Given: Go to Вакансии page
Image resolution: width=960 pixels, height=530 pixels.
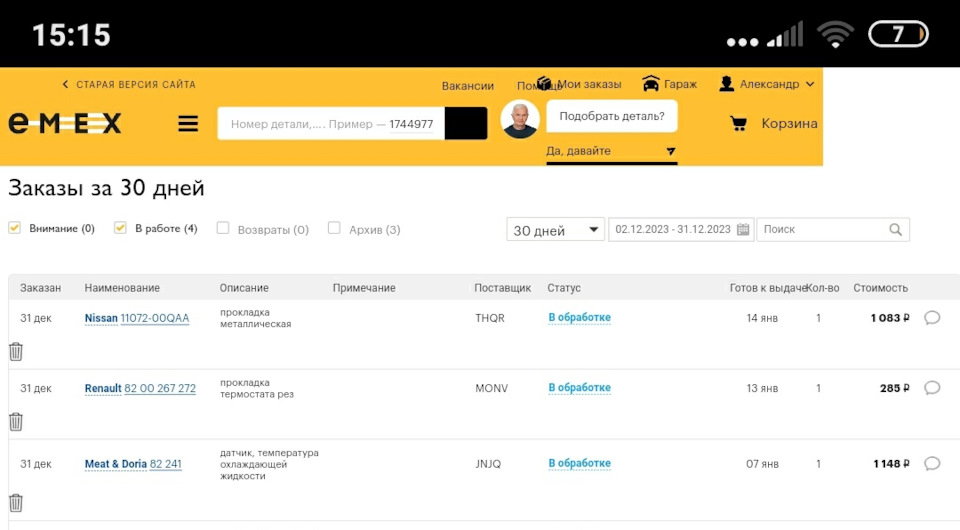Looking at the screenshot, I should pos(468,86).
